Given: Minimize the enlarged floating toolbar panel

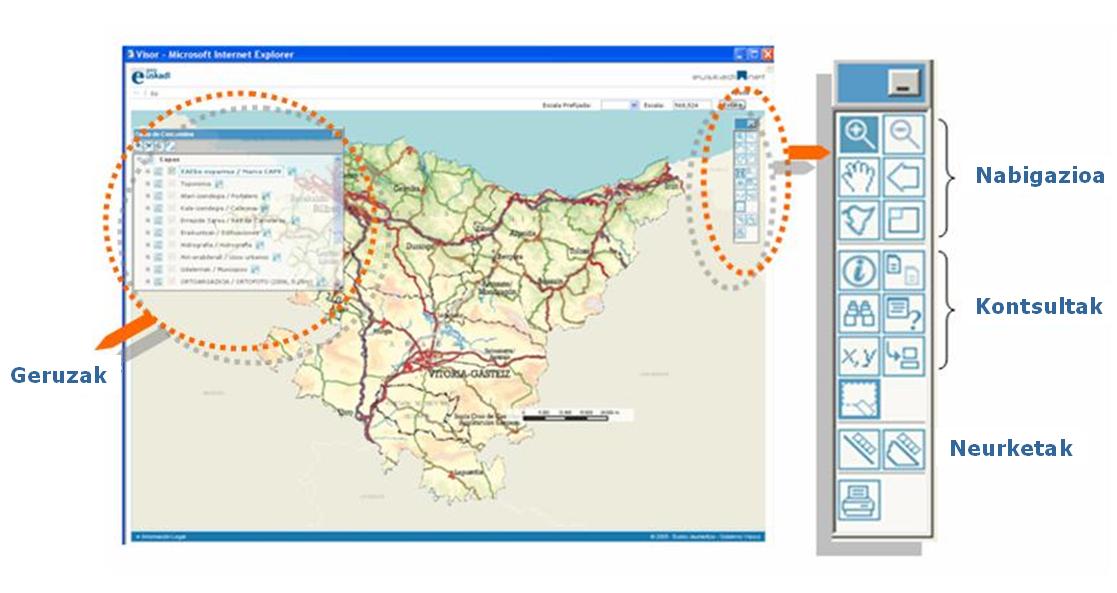Looking at the screenshot, I should tap(904, 87).
